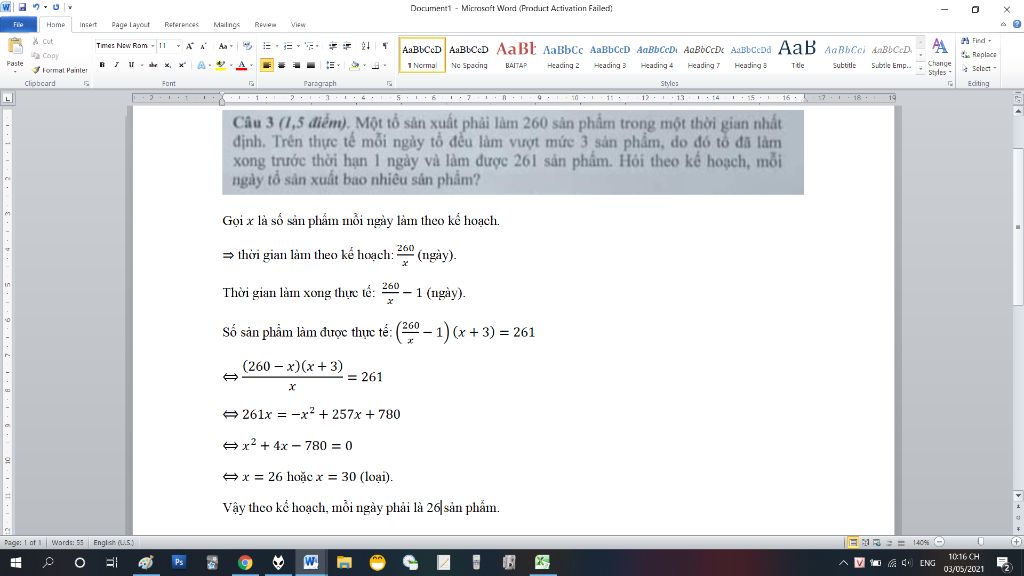The height and width of the screenshot is (576, 1024).
Task: Apply strikethrough formatting
Action: click(x=153, y=65)
